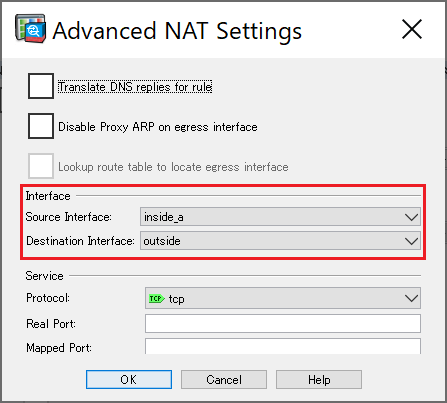447x403 pixels.
Task: Click chevron arrow of Source Interface combo
Action: 411,217
